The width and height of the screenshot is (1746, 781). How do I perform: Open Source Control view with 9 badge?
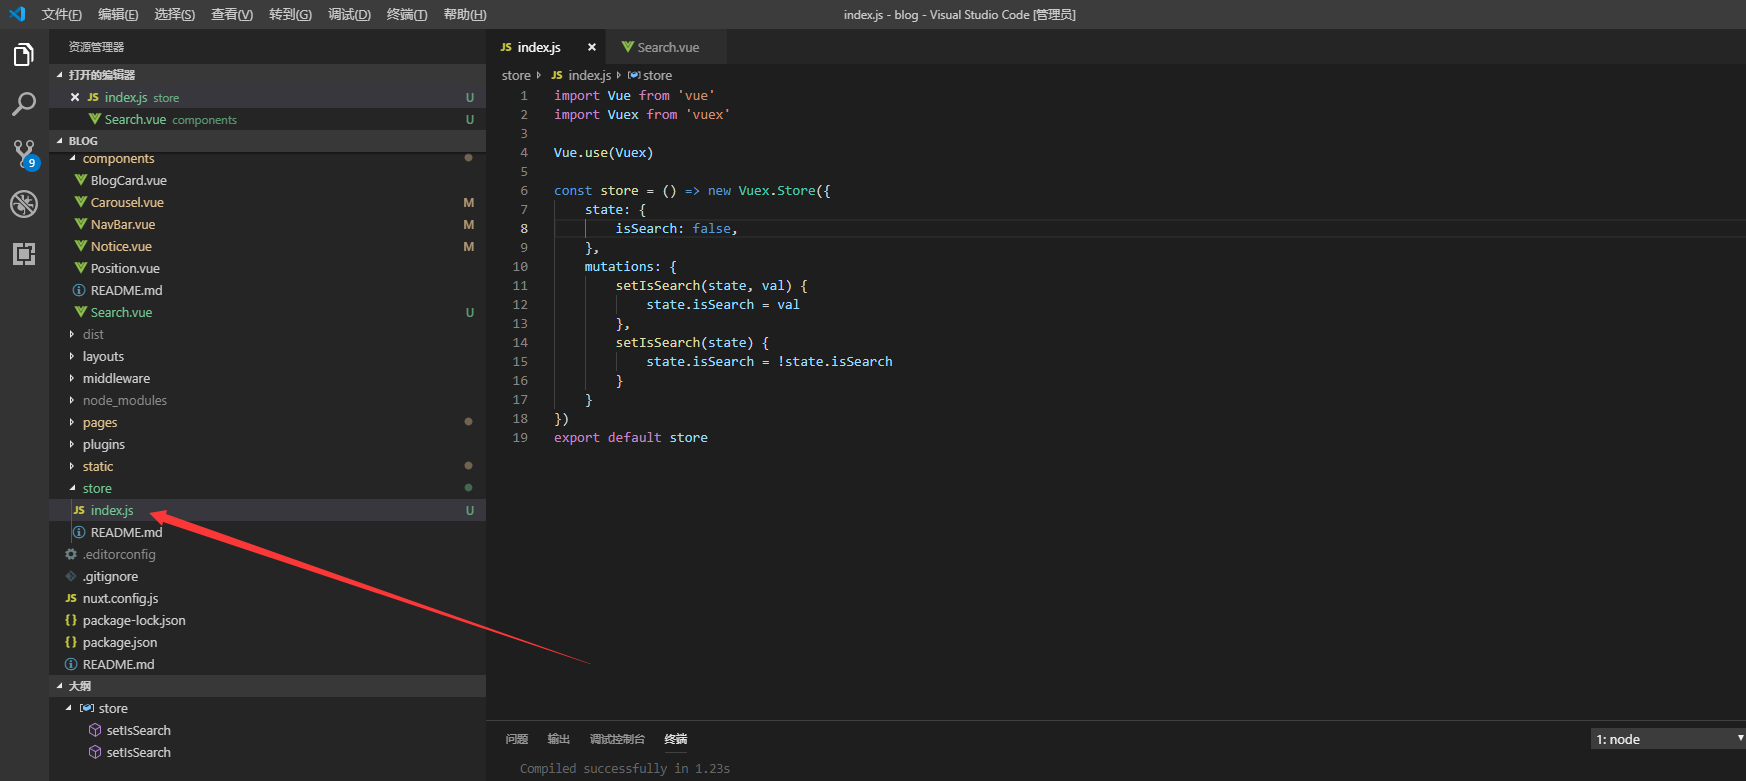pos(24,154)
